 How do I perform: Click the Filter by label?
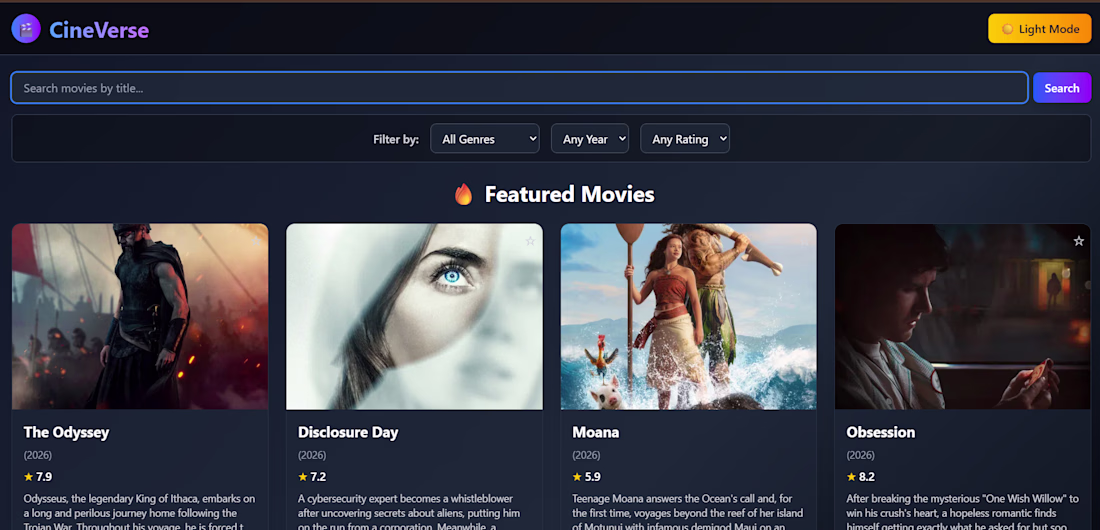396,139
